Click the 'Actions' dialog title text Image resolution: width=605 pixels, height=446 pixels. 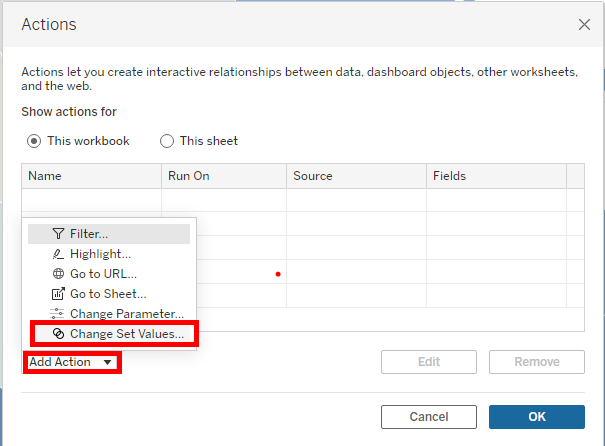coord(49,24)
